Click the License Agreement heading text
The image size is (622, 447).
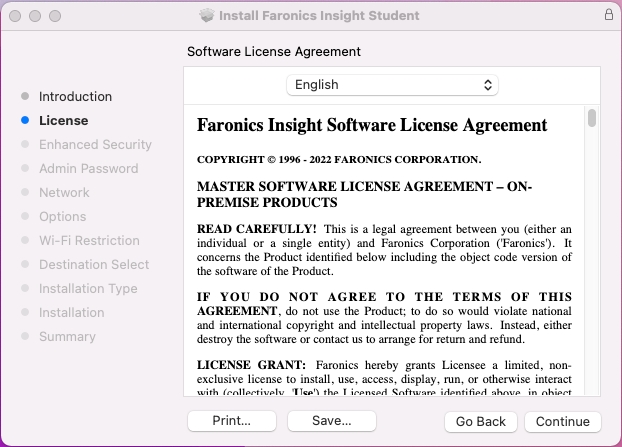tap(372, 125)
